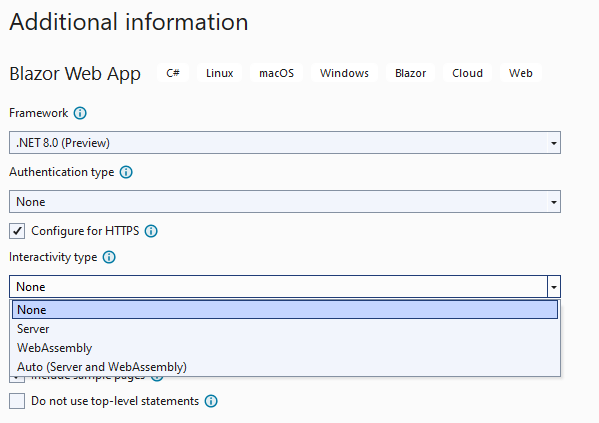Image resolution: width=599 pixels, height=423 pixels.
Task: Click the Authentication type info icon
Action: (126, 172)
